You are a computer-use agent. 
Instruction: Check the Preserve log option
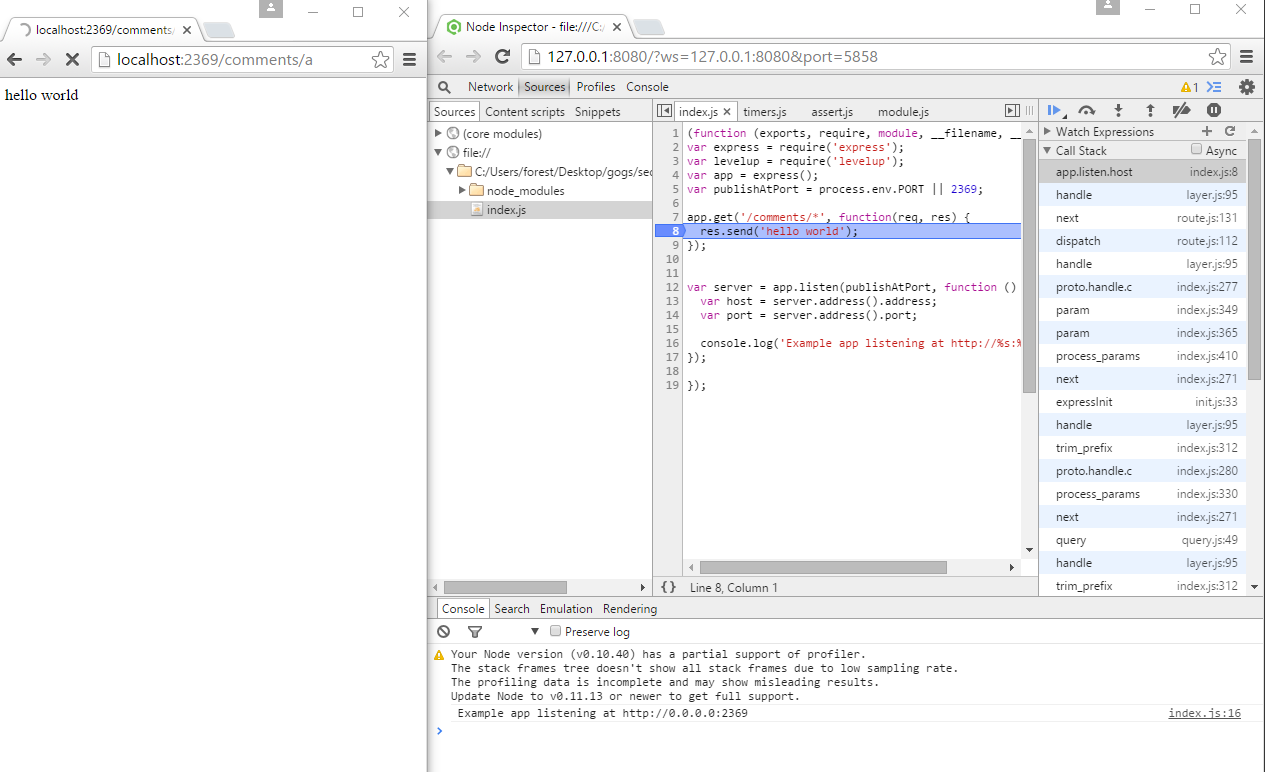point(556,632)
